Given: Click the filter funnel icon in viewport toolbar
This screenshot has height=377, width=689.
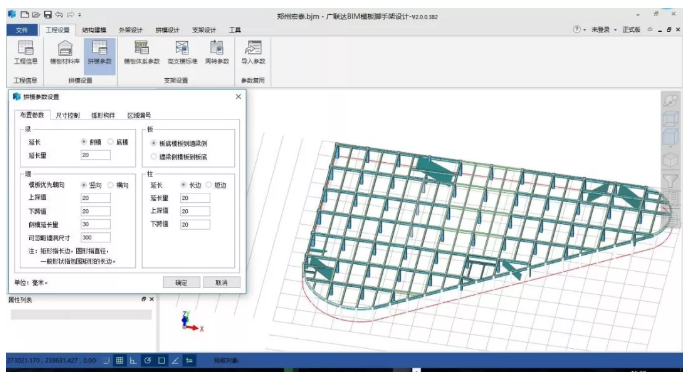Looking at the screenshot, I should click(670, 180).
